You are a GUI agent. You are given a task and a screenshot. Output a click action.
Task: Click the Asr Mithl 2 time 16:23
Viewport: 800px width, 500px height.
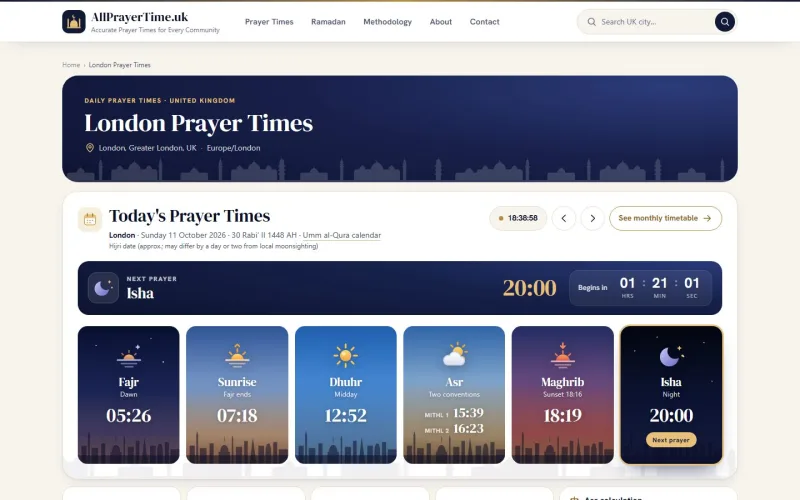[x=468, y=429]
